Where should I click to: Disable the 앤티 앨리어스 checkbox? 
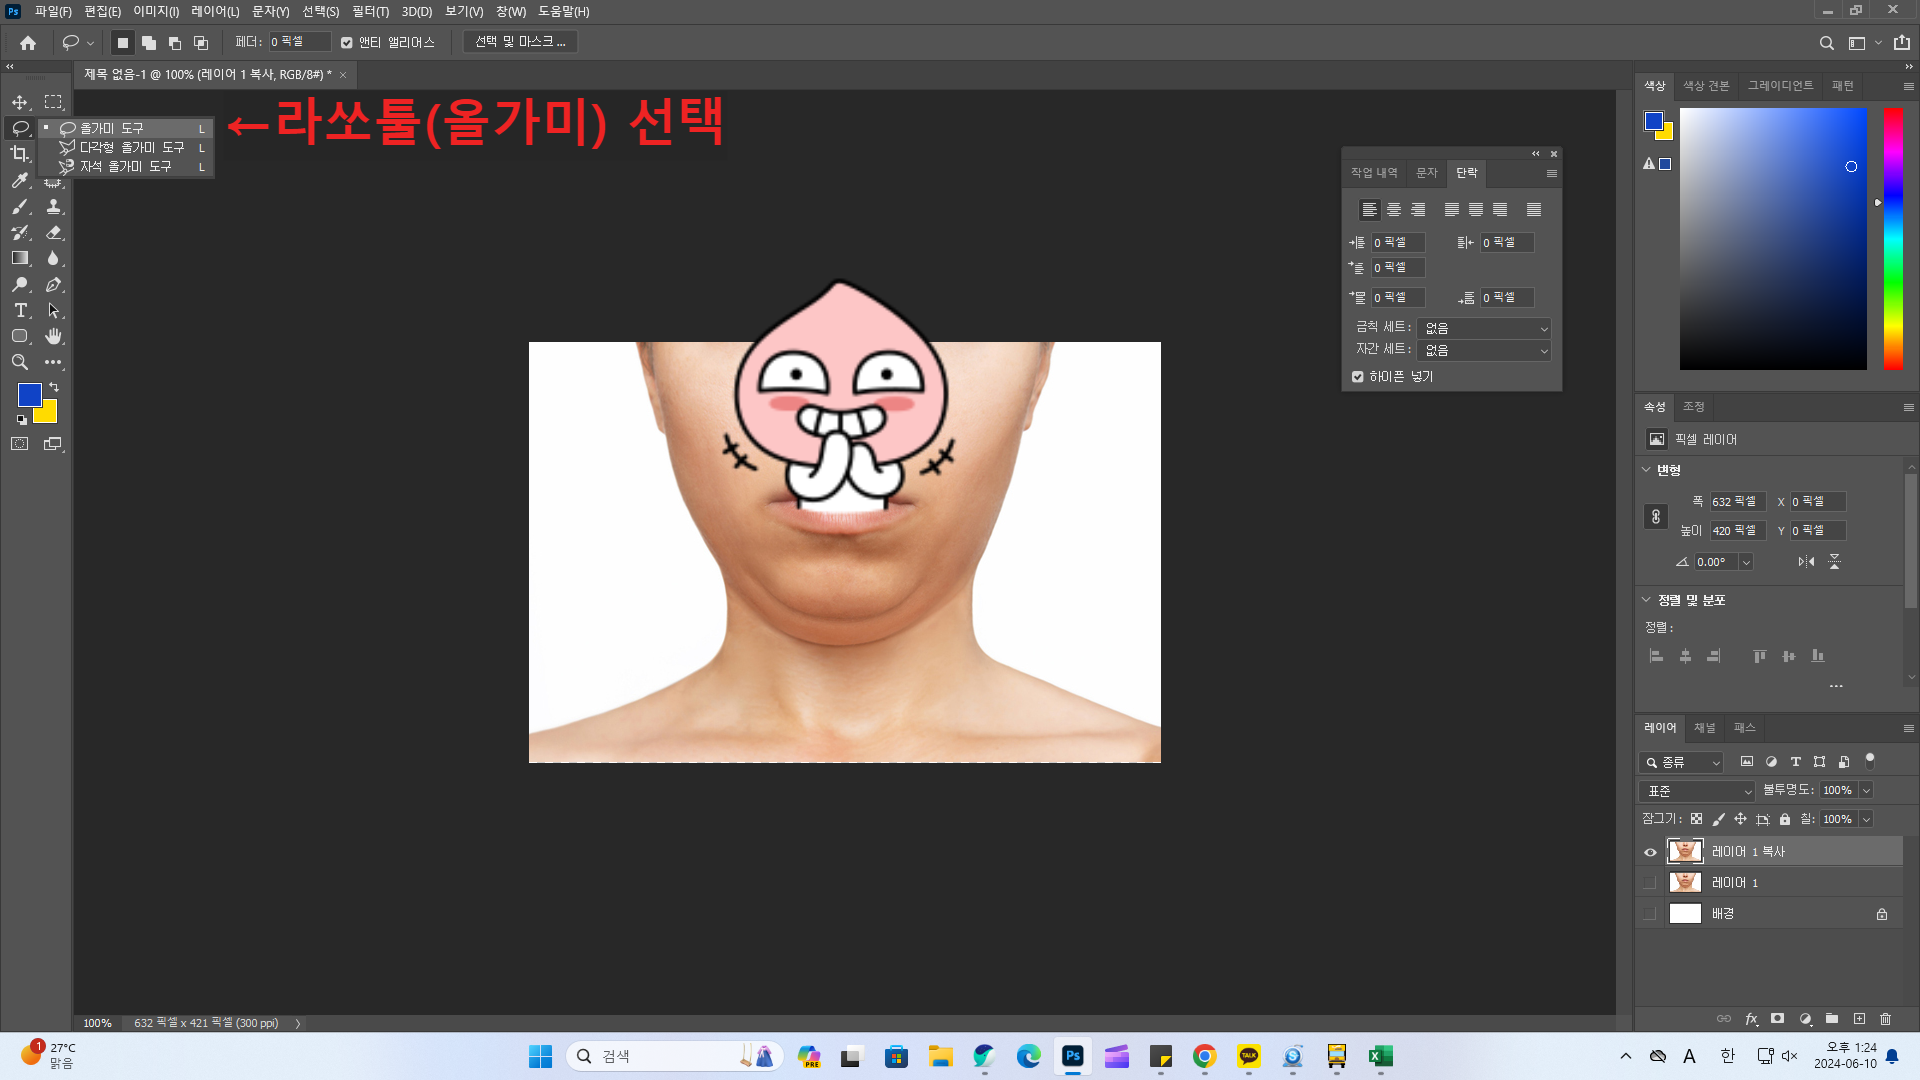coord(347,43)
